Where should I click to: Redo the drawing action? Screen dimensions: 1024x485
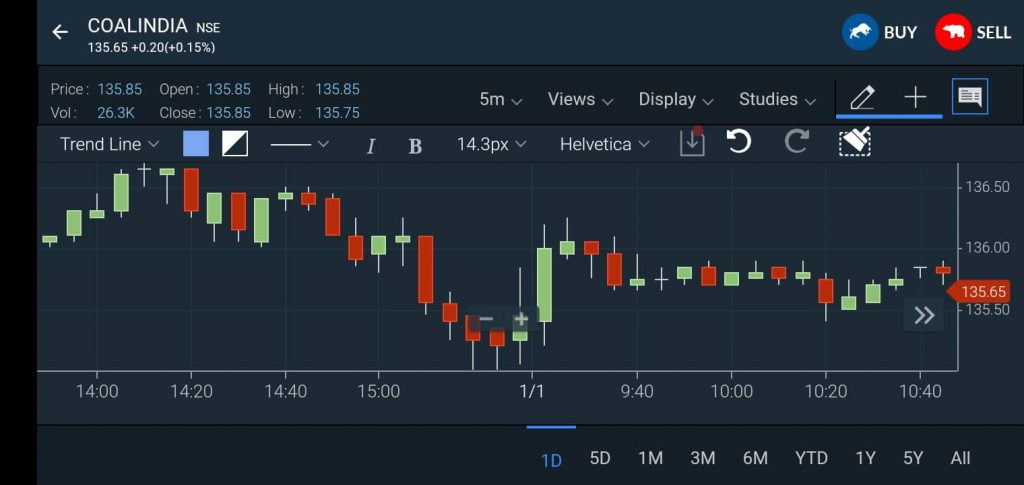point(797,141)
